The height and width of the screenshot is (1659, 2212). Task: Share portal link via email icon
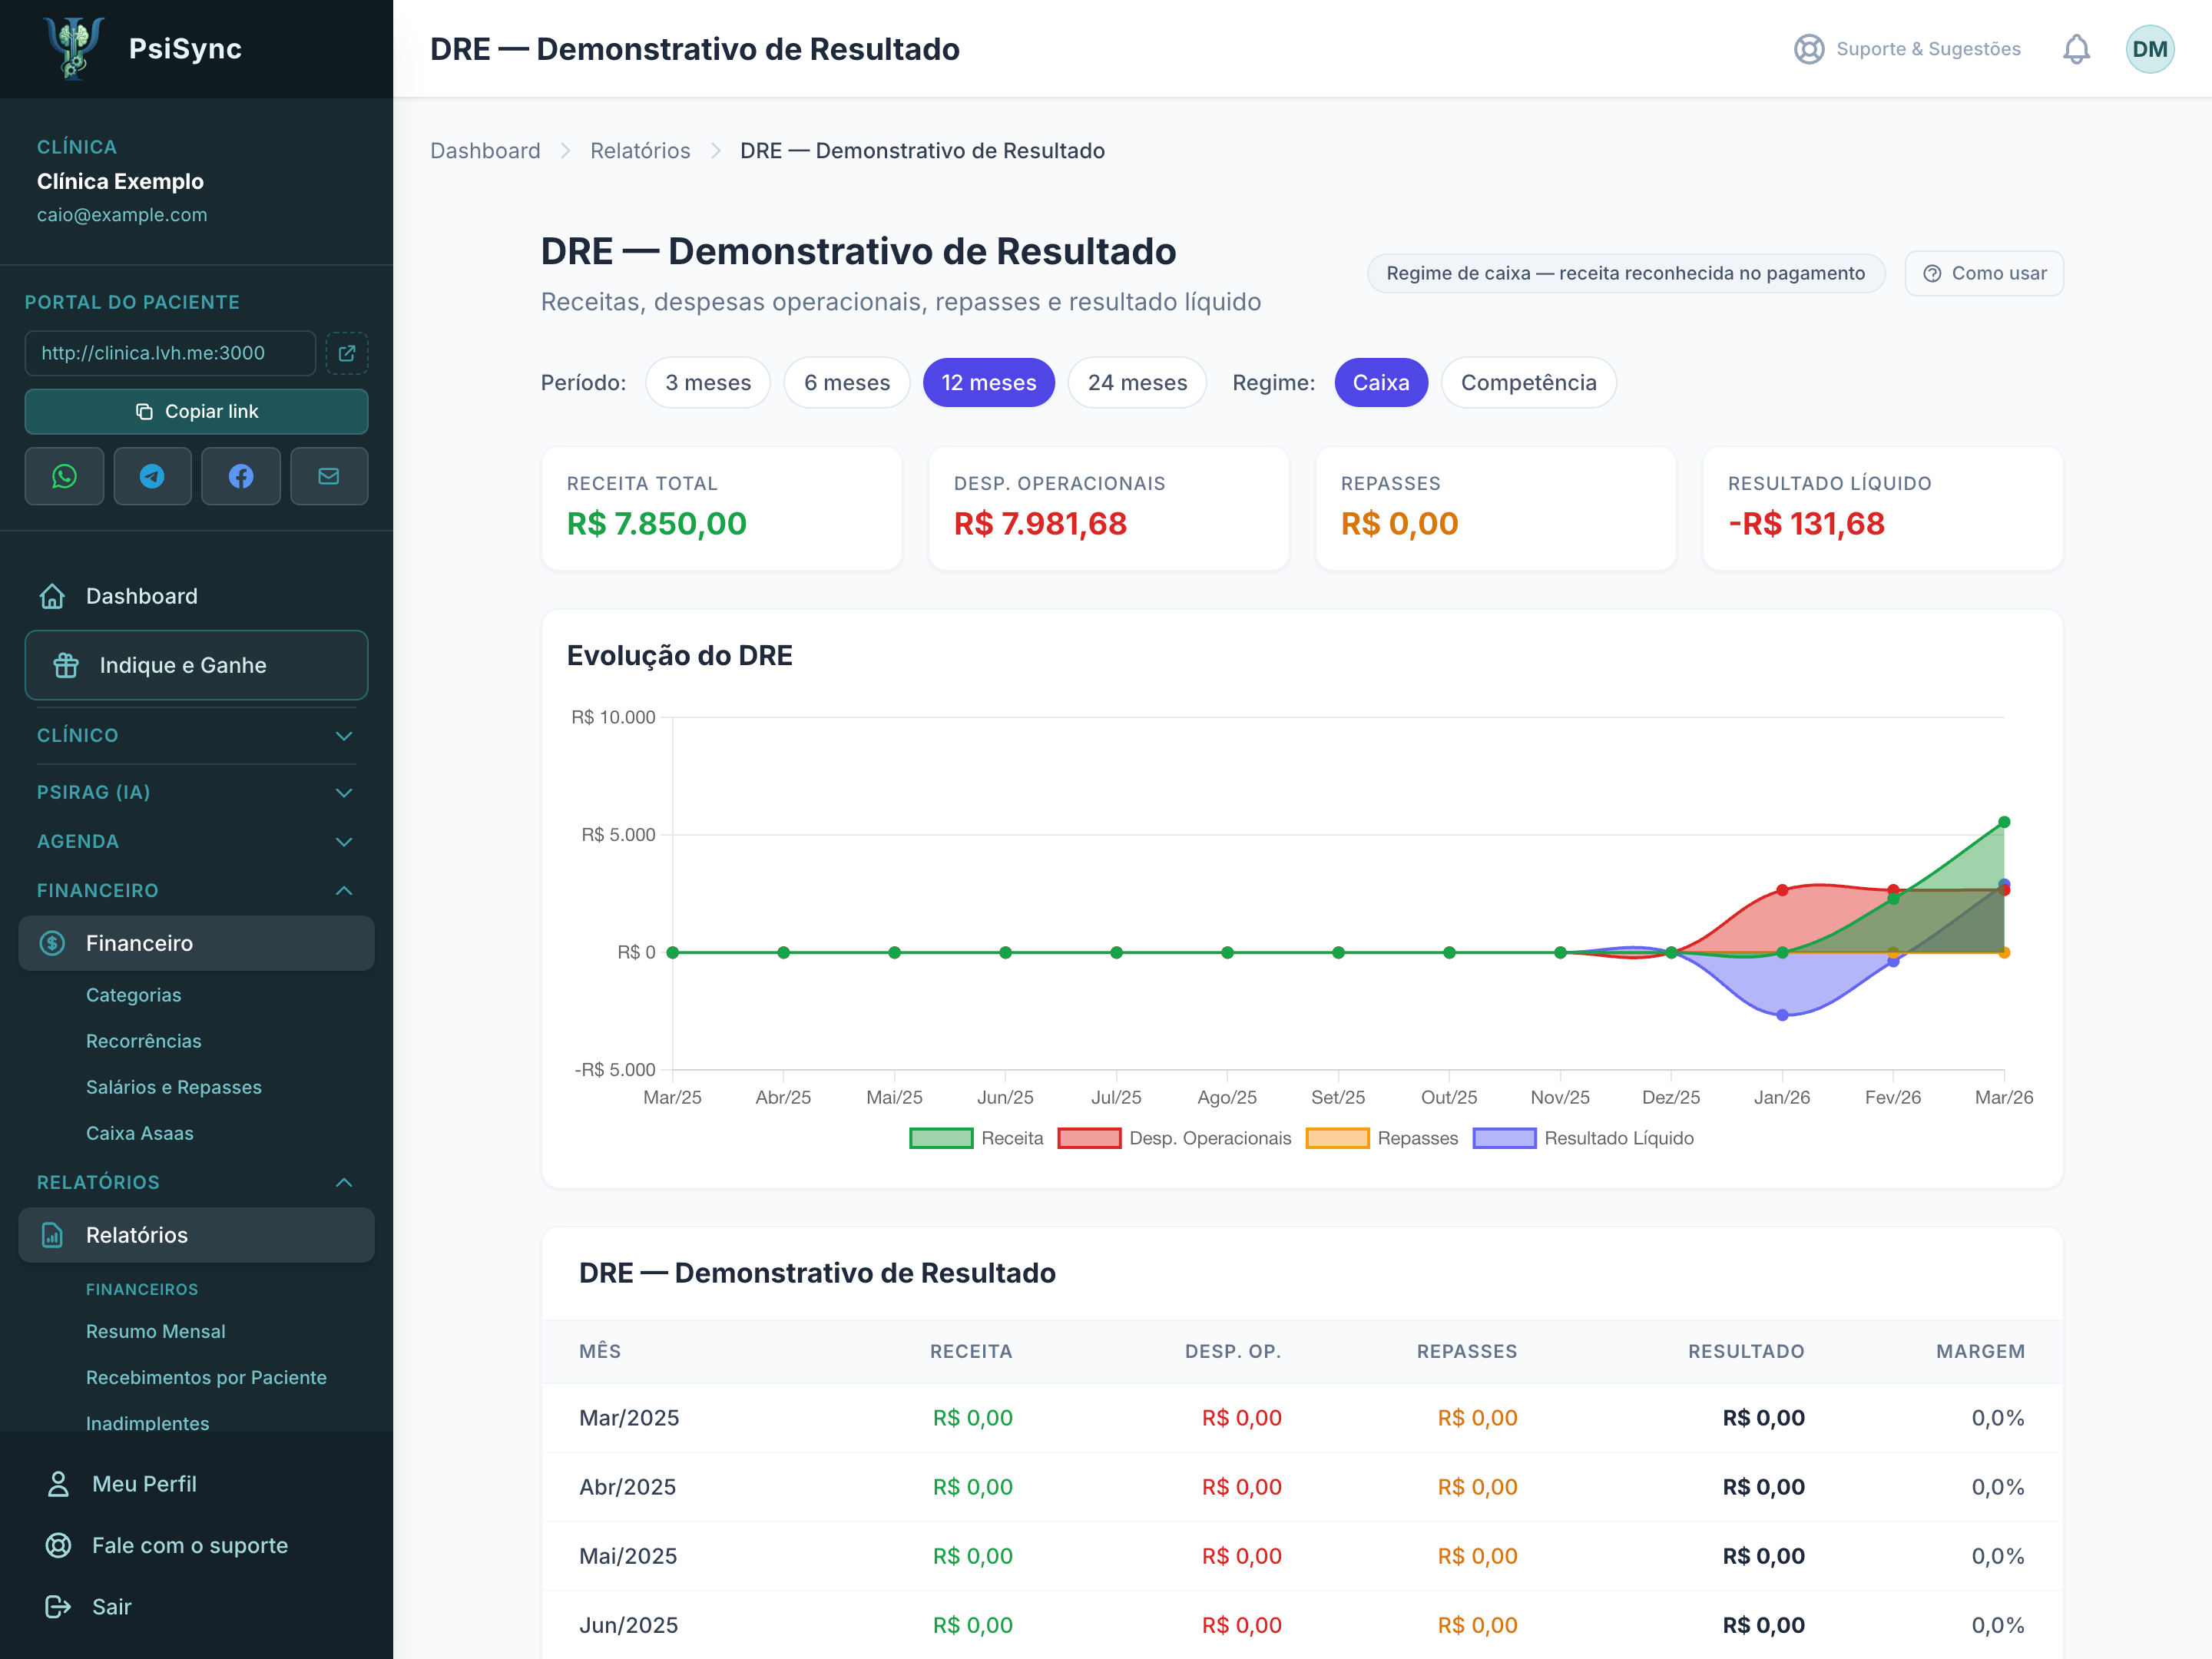pos(329,476)
